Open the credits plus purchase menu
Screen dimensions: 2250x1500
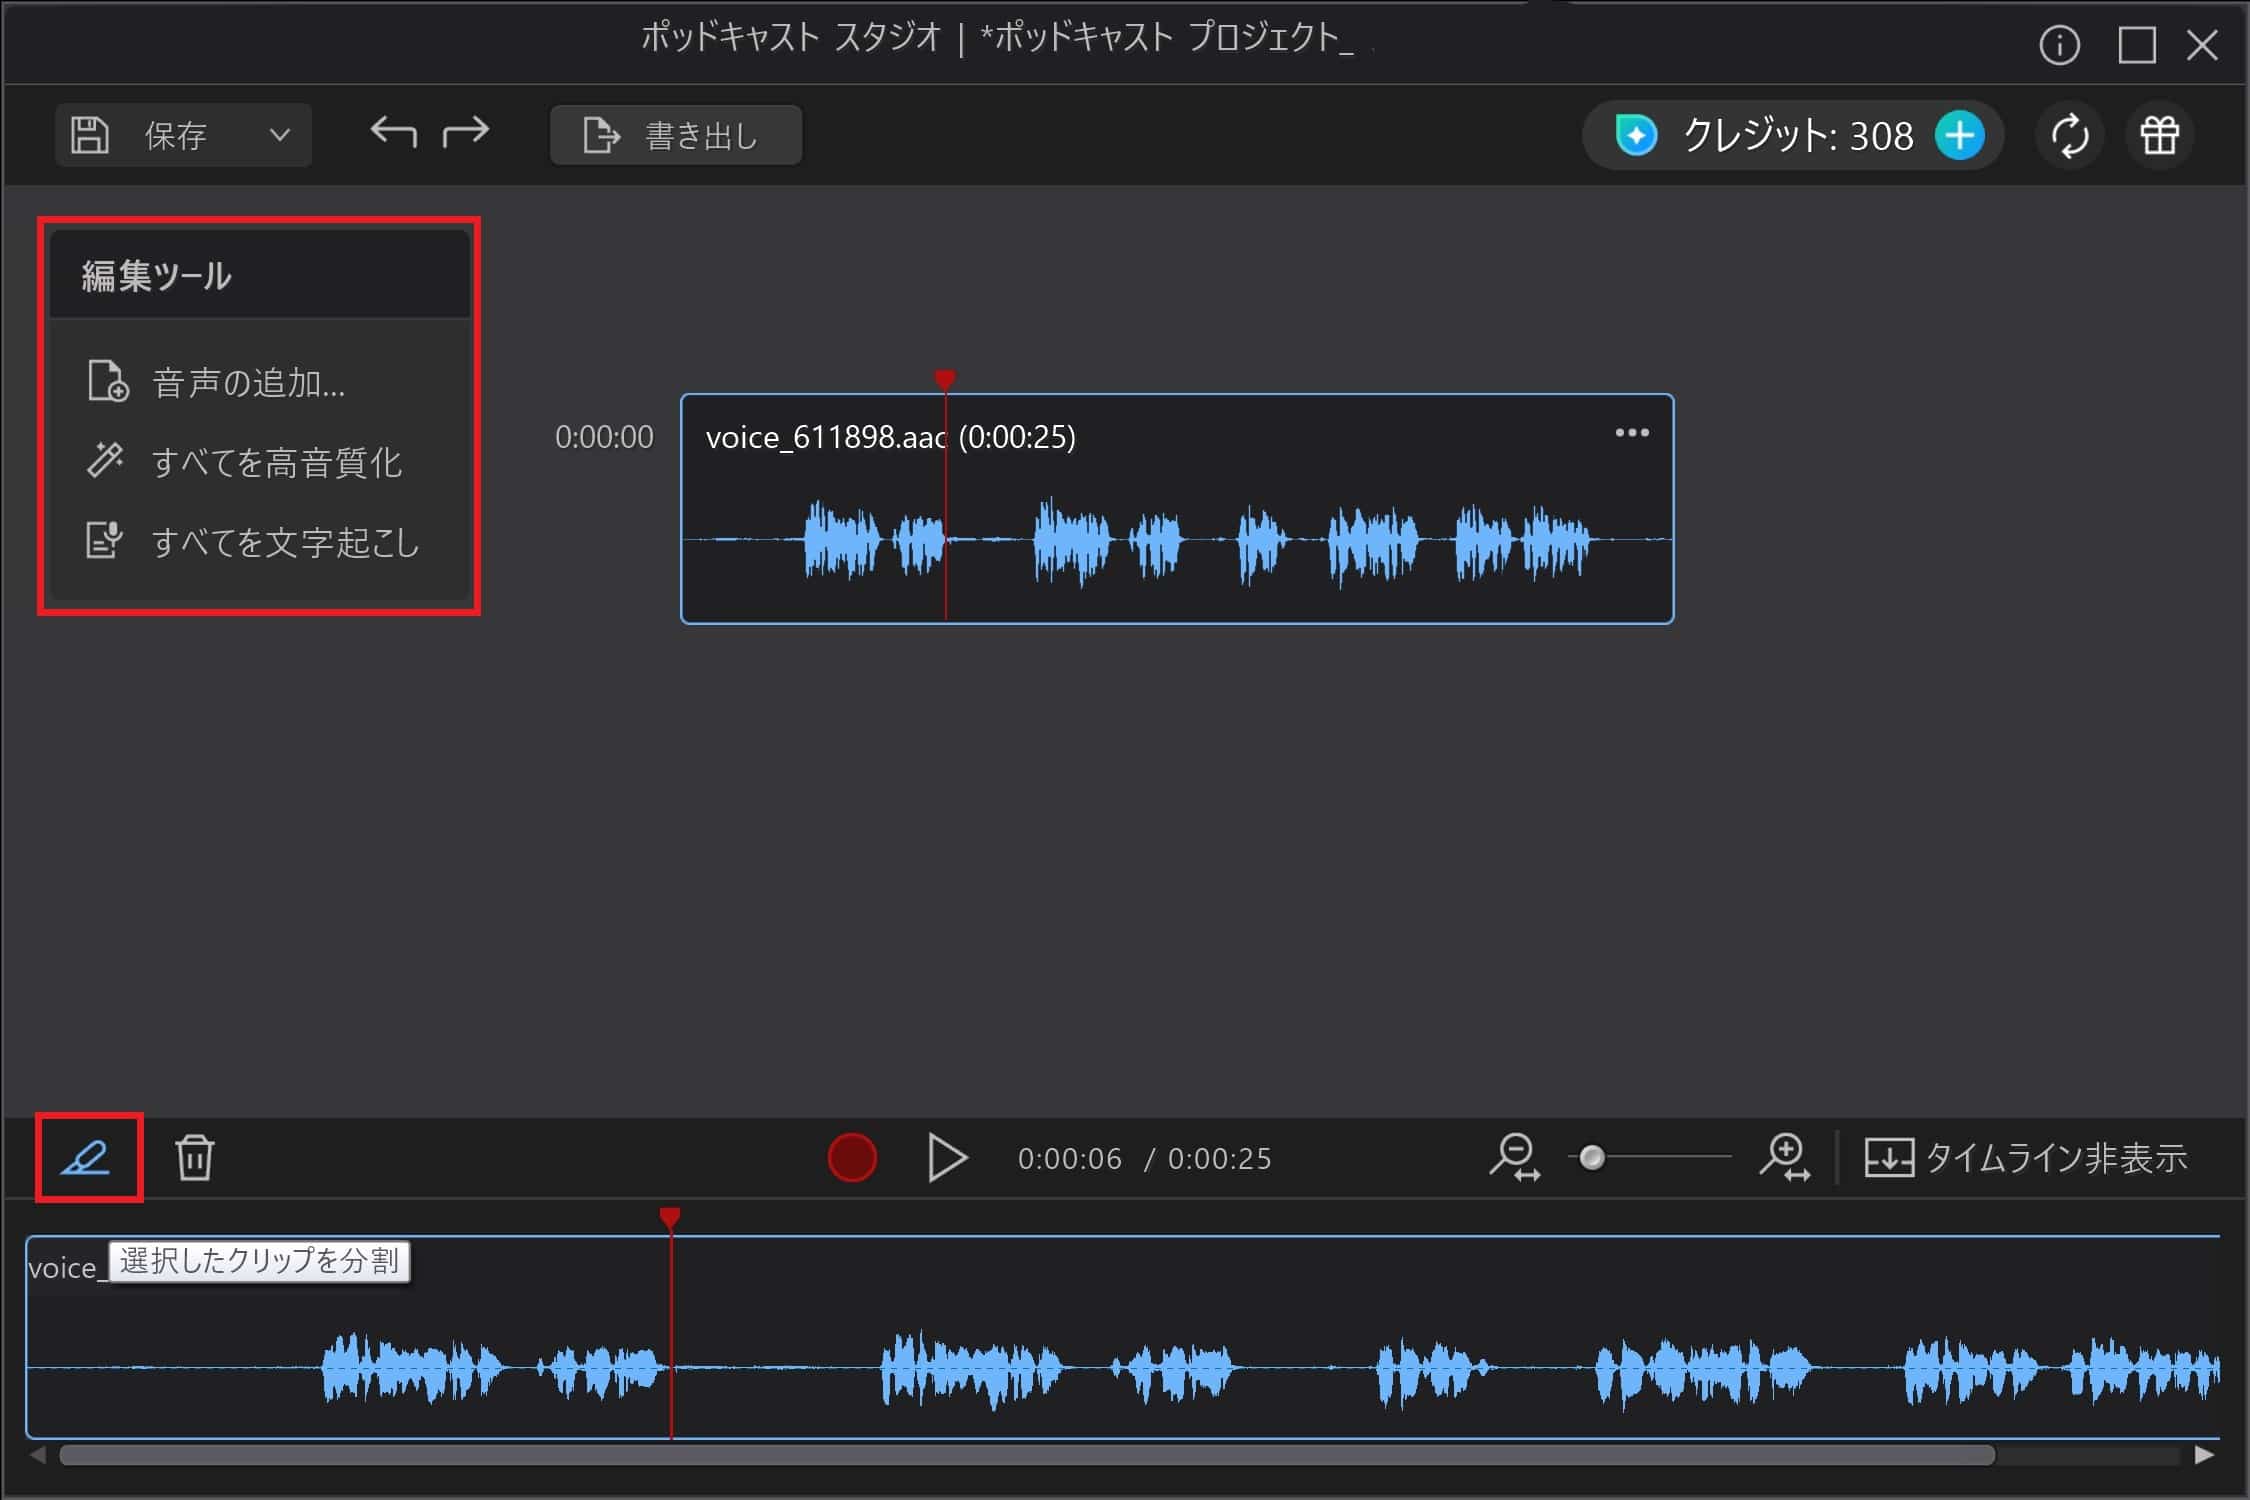(1959, 136)
